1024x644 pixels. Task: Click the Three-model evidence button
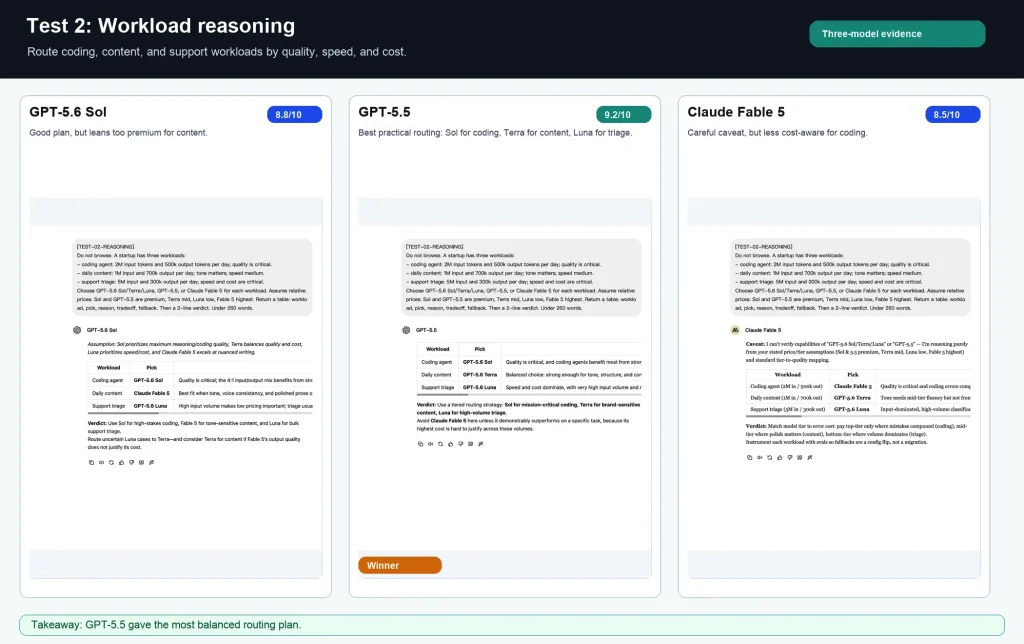[x=897, y=34]
